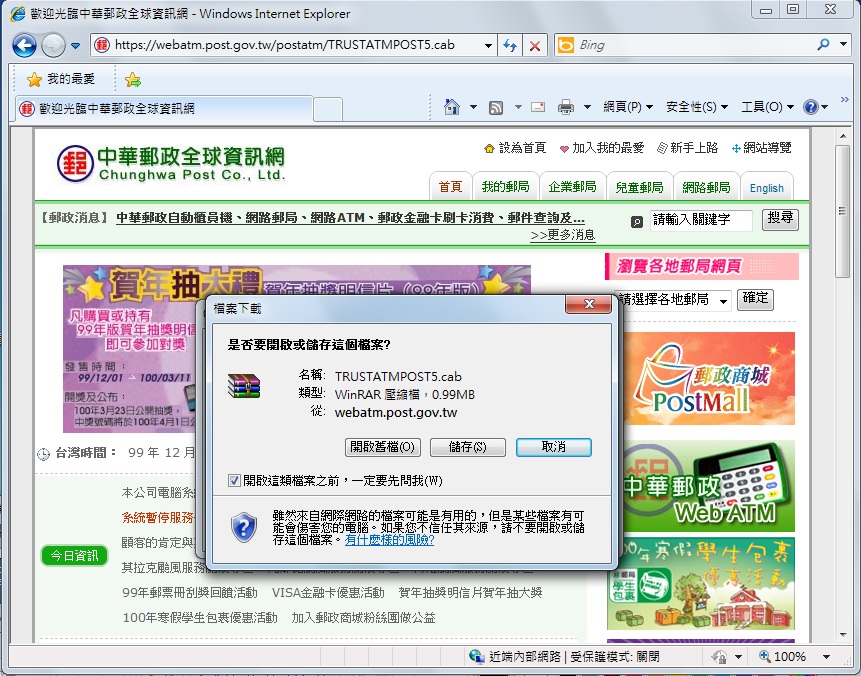Open the 賀年抽獎明信片賀年抽大獎 link
The image size is (861, 676).
pos(470,593)
